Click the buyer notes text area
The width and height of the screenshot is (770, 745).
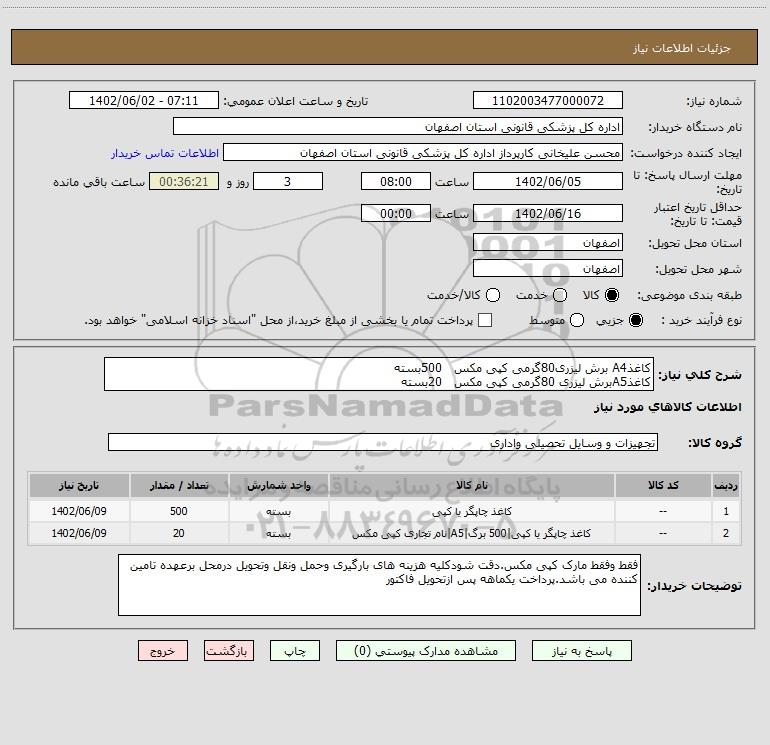[379, 584]
